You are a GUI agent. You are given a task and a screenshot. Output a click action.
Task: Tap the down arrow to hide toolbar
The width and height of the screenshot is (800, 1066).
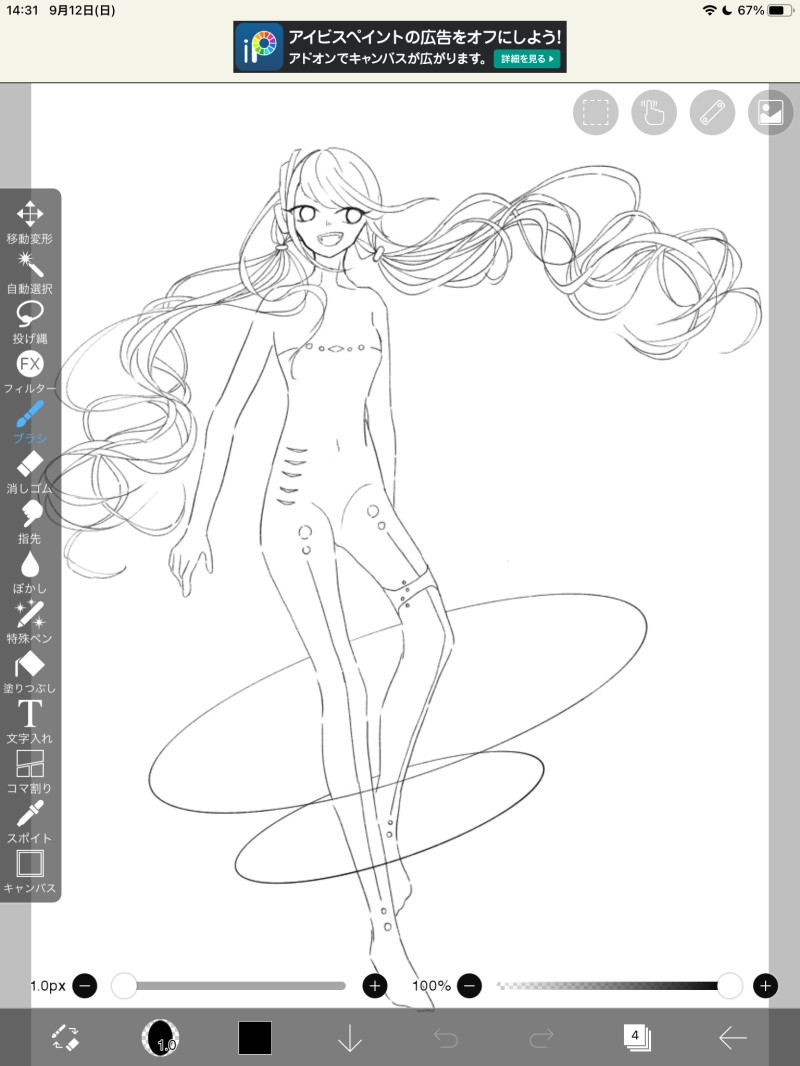[350, 1037]
